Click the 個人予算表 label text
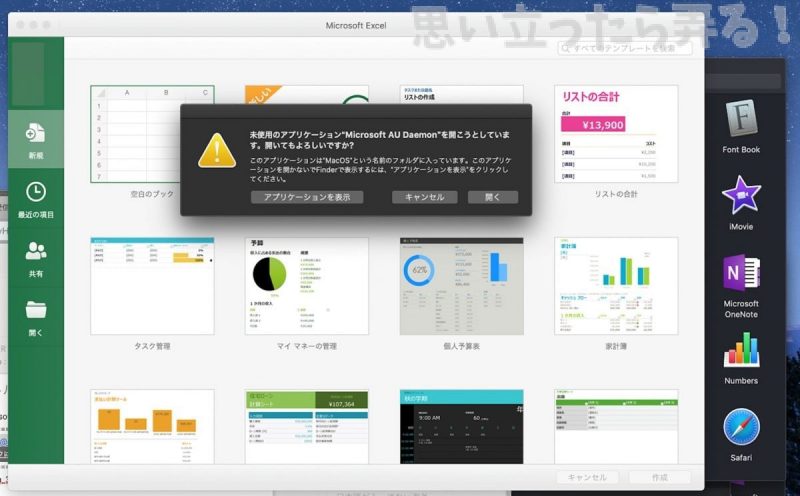 click(461, 346)
